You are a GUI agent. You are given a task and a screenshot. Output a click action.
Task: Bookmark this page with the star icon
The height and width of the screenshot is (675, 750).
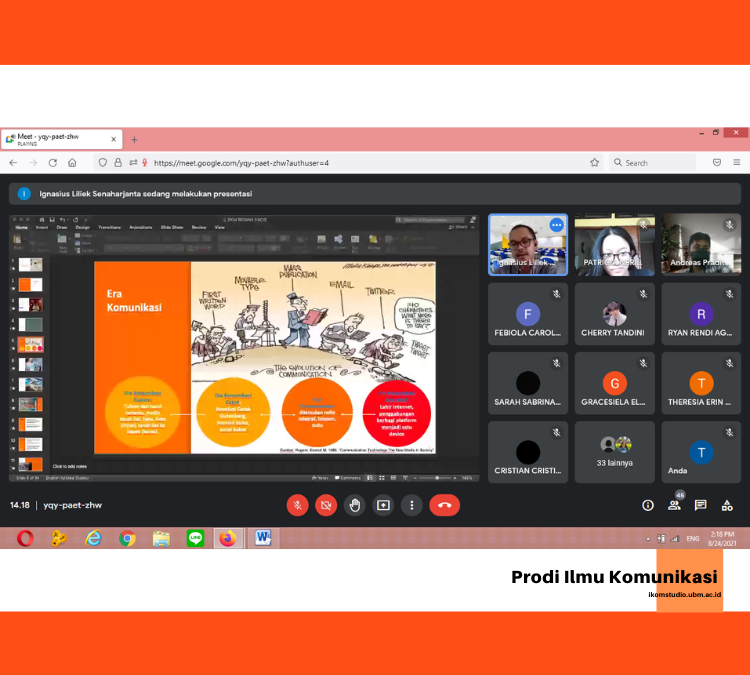[x=595, y=163]
